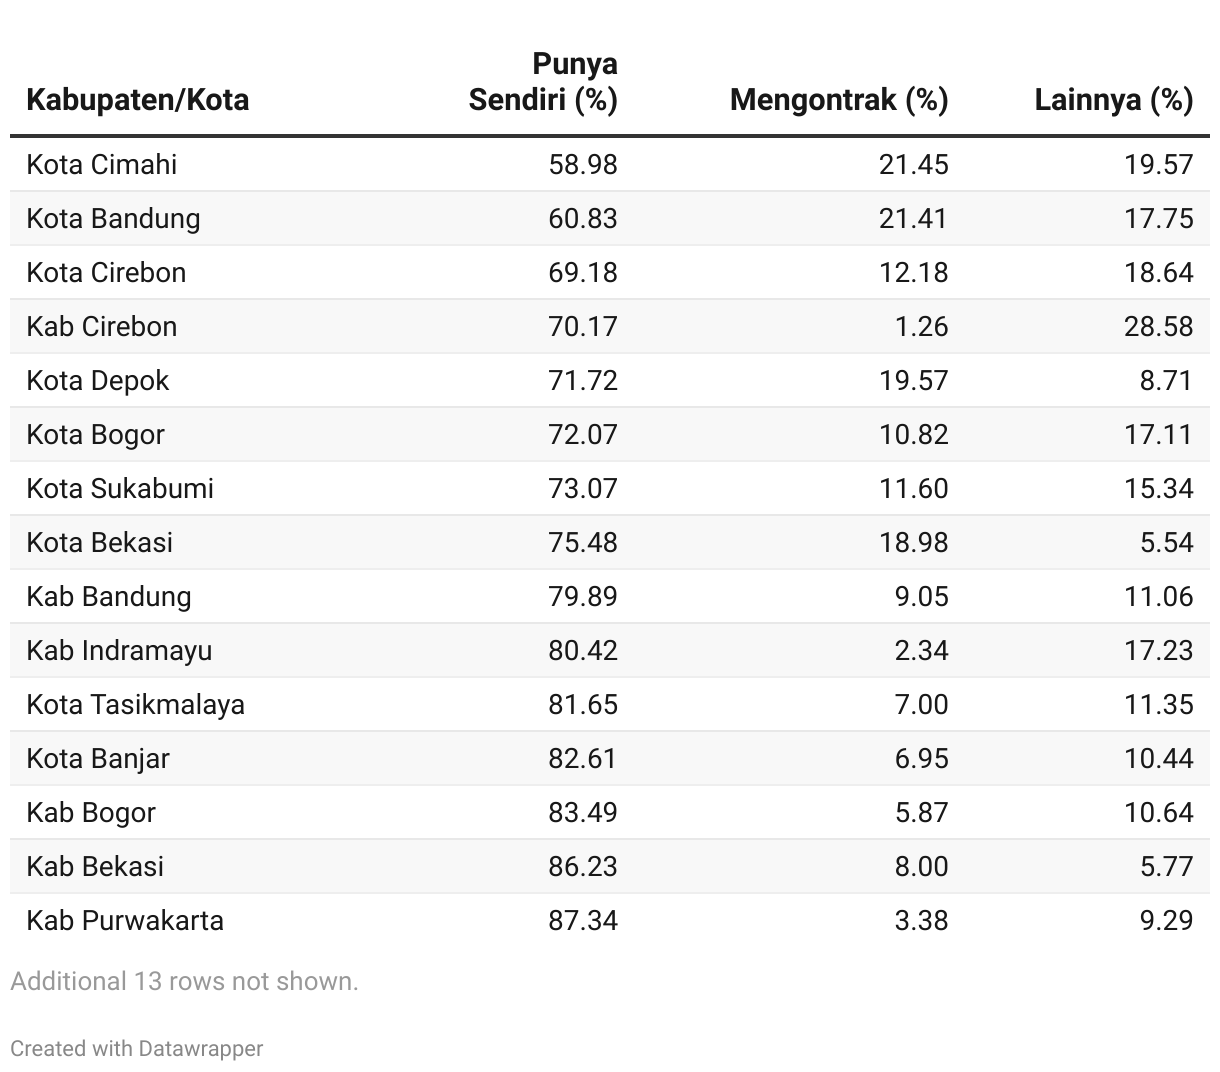Select the Kota Bandung row label
Image resolution: width=1220 pixels, height=1072 pixels.
point(113,218)
